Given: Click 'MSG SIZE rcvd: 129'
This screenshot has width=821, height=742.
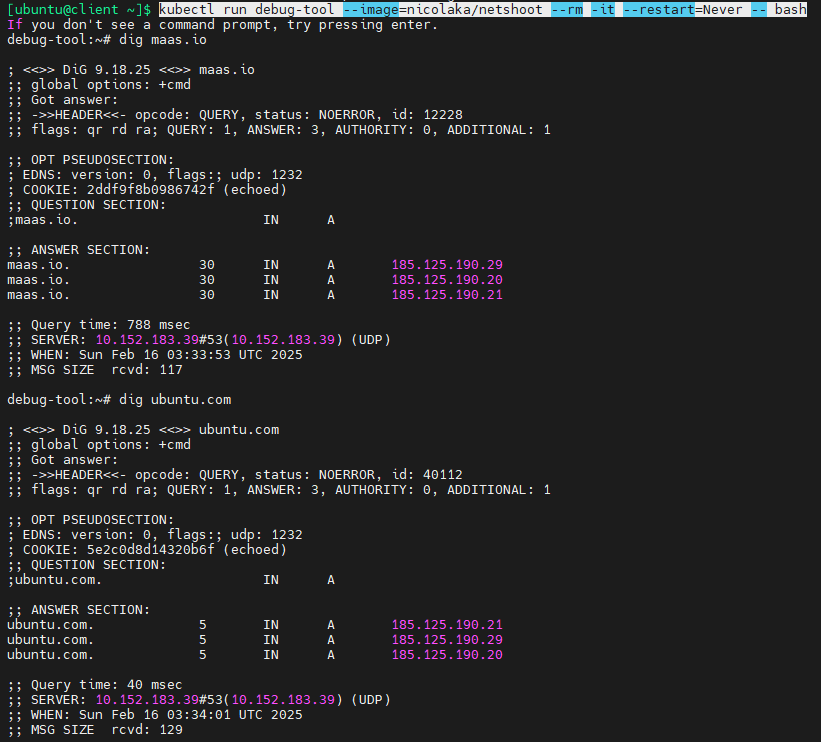Looking at the screenshot, I should coord(107,729).
